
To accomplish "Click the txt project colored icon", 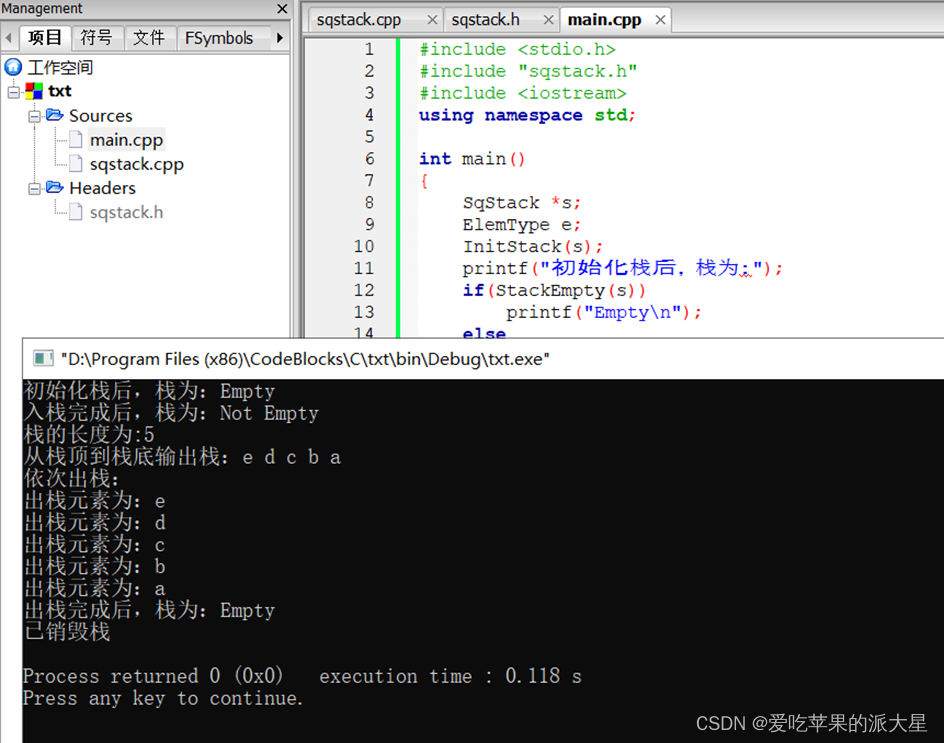I will (x=34, y=91).
